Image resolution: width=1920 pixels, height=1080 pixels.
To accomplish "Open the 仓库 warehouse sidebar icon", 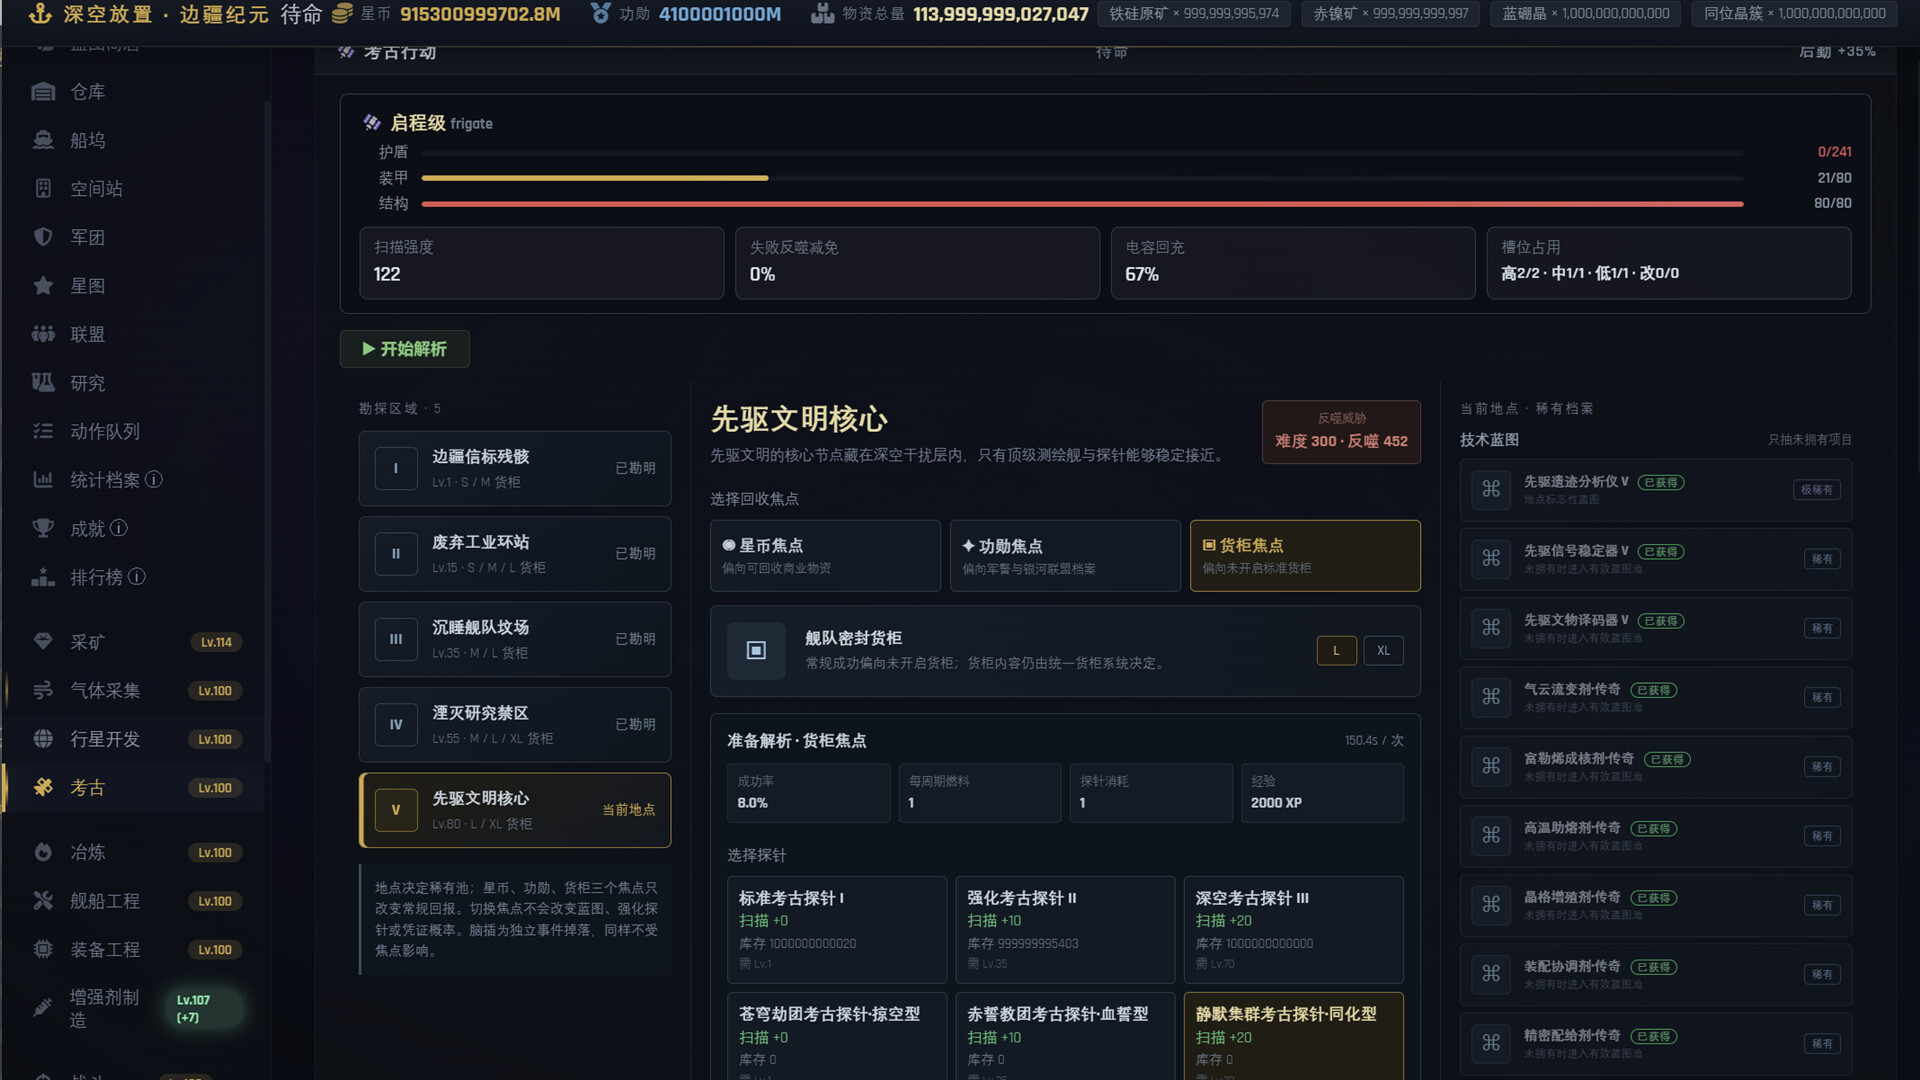I will tap(43, 92).
